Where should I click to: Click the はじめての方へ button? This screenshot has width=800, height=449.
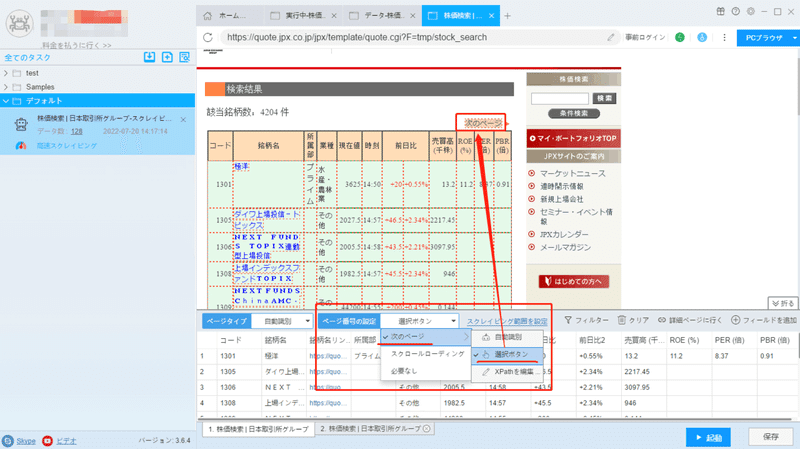pyautogui.click(x=573, y=281)
